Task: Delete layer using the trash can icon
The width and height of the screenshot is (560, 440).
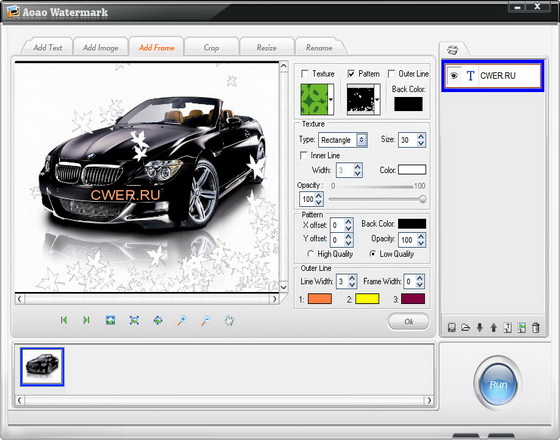Action: click(x=535, y=327)
